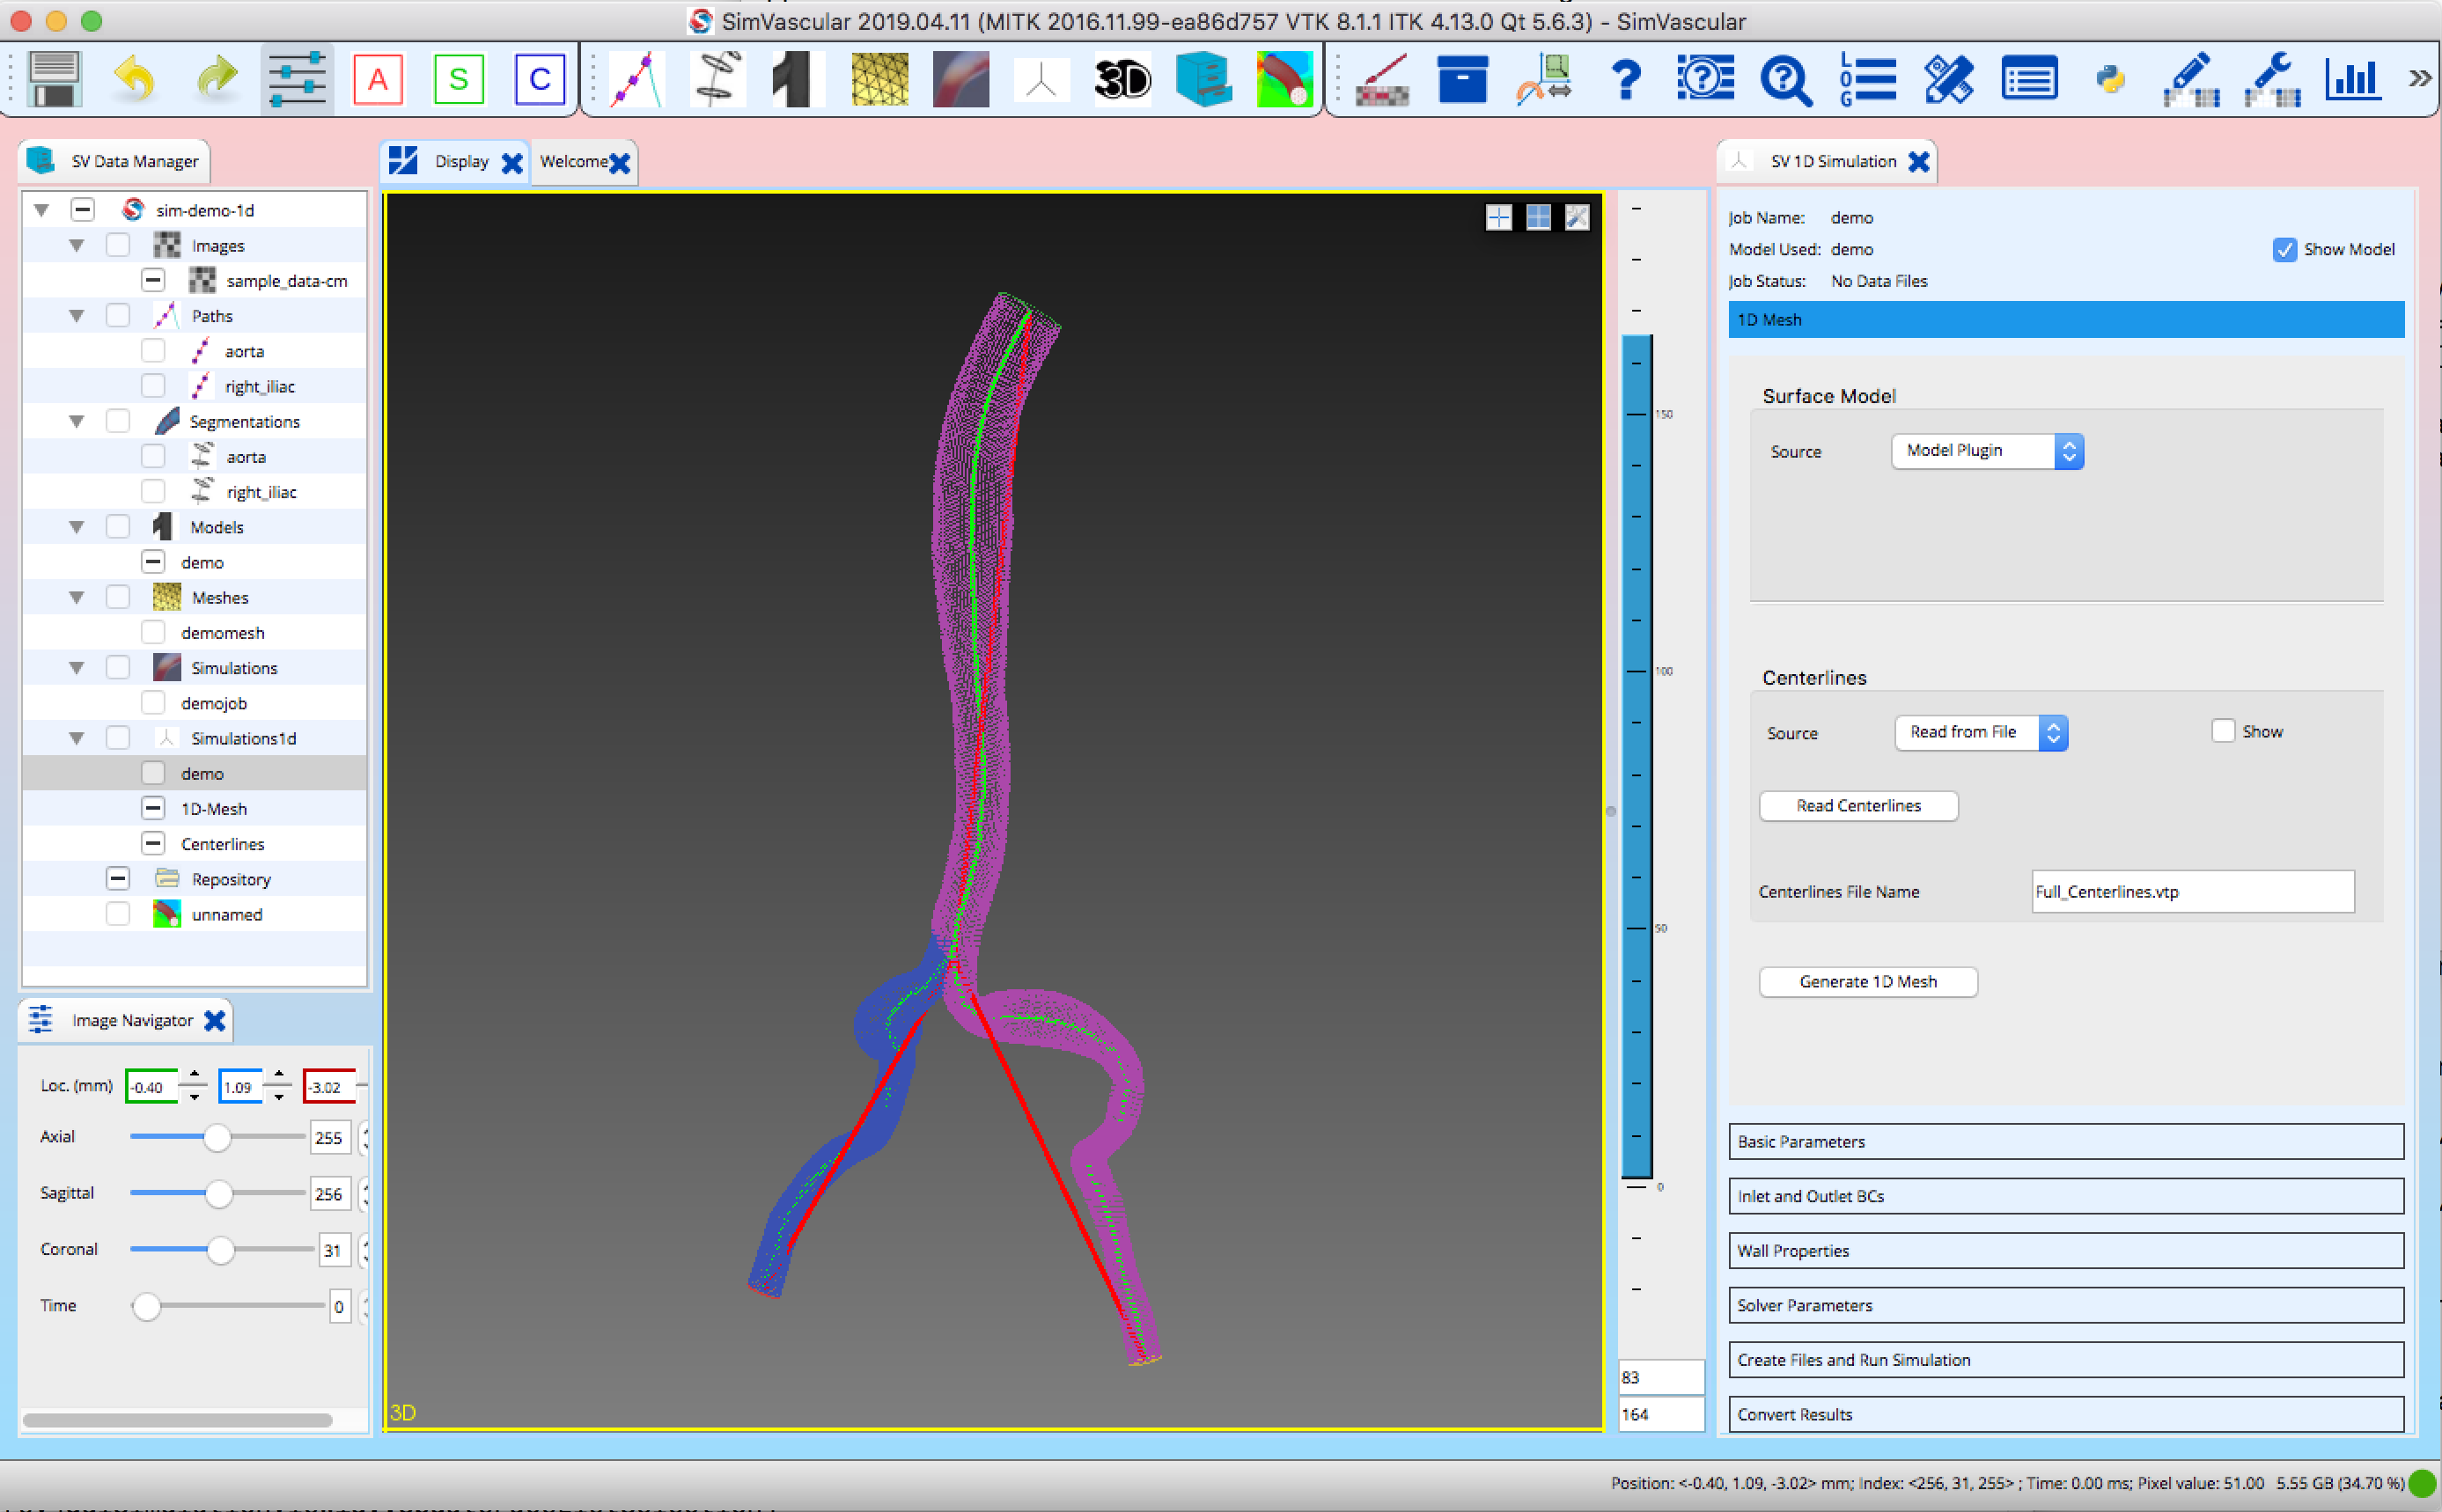Open the statistics bar-chart tool
Image resolution: width=2442 pixels, height=1512 pixels.
2352,78
